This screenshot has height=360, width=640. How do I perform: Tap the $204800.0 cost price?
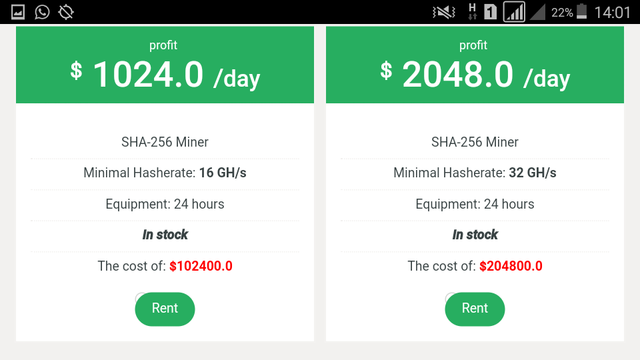coord(511,266)
